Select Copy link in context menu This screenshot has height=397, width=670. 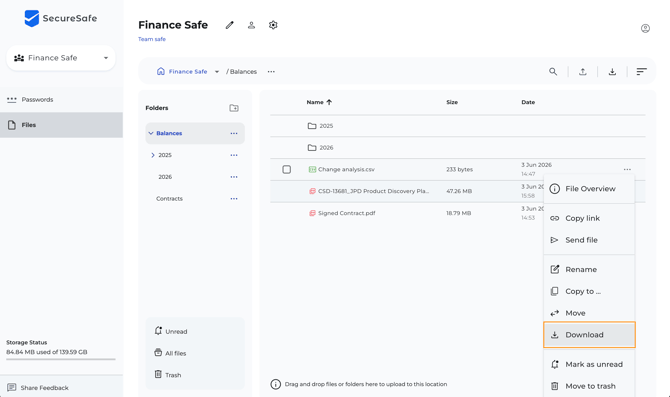click(x=589, y=218)
